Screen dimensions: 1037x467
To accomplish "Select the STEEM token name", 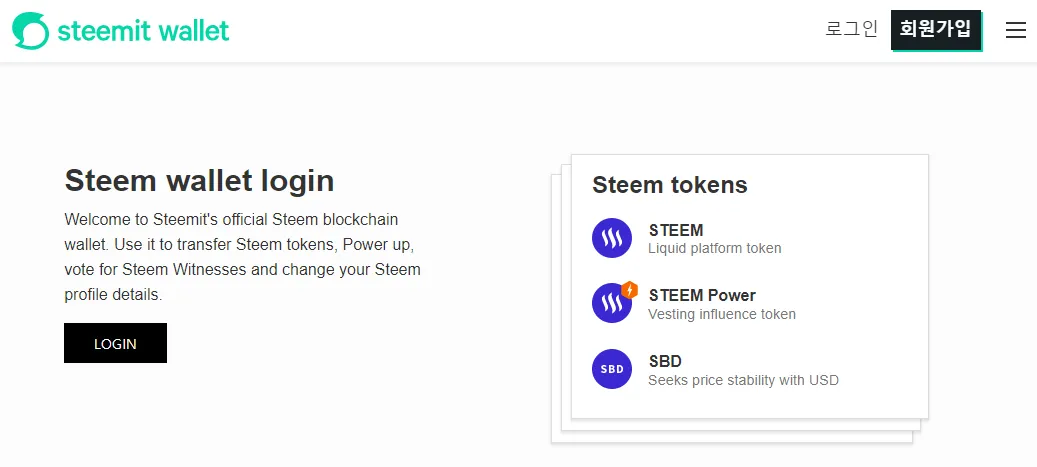I will [x=675, y=230].
